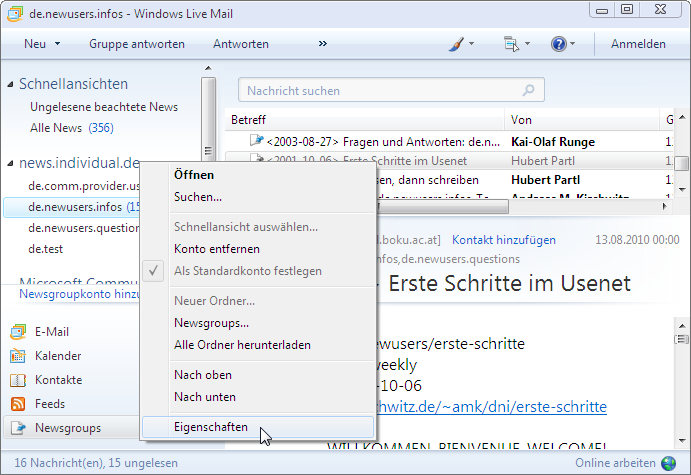Click the reading pane scroll down arrow
Screen dimensions: 691x475
click(x=682, y=440)
